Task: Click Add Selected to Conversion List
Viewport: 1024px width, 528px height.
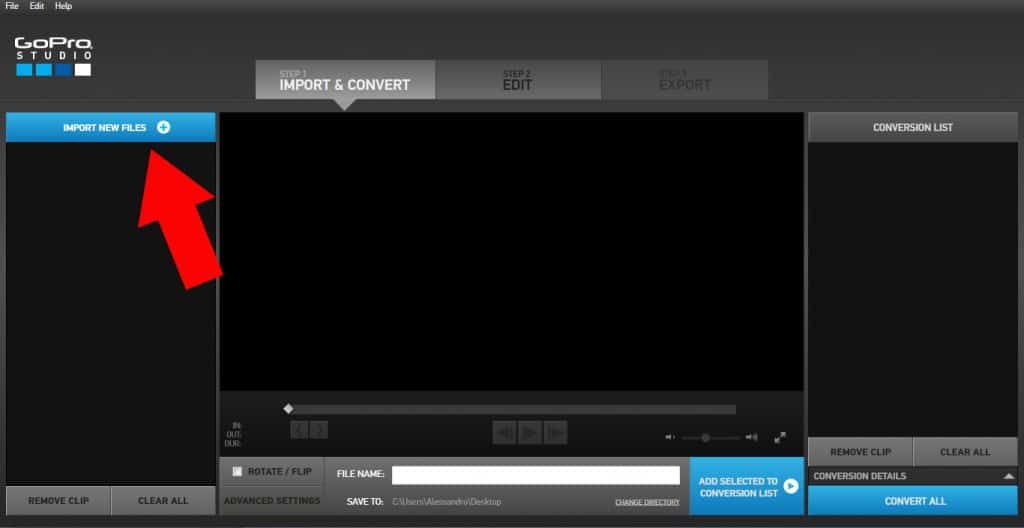Action: click(746, 487)
